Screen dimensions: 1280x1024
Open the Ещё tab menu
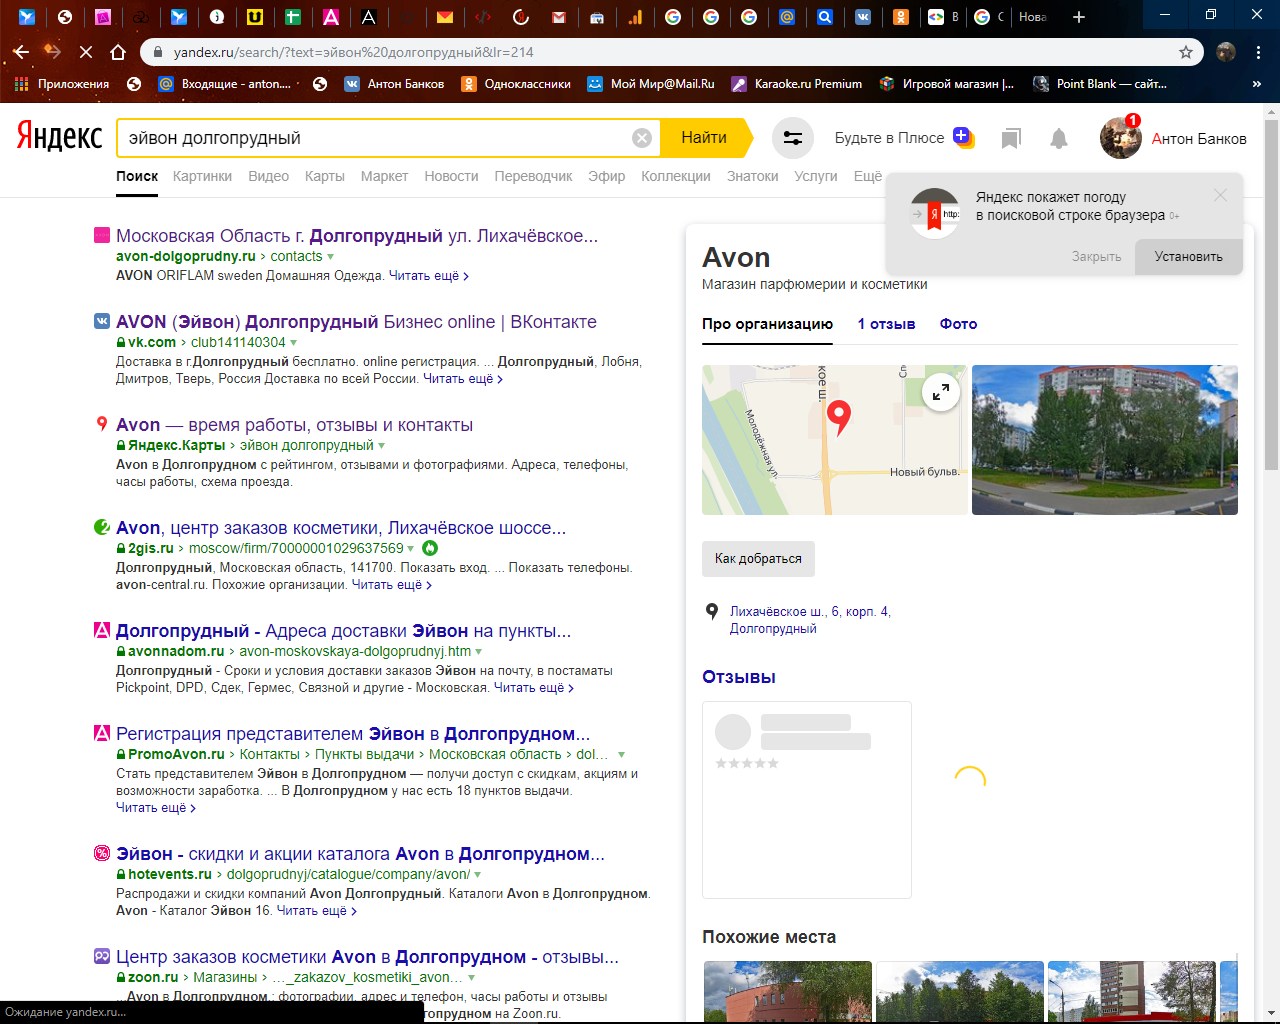point(867,176)
